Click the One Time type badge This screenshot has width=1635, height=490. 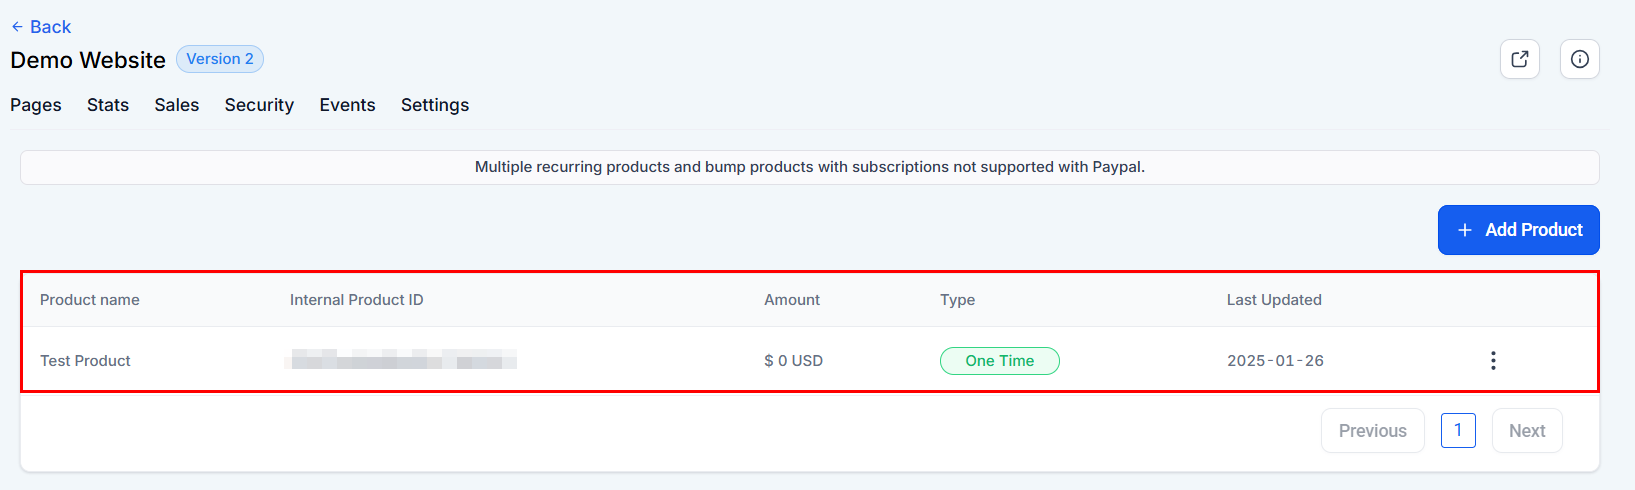999,361
